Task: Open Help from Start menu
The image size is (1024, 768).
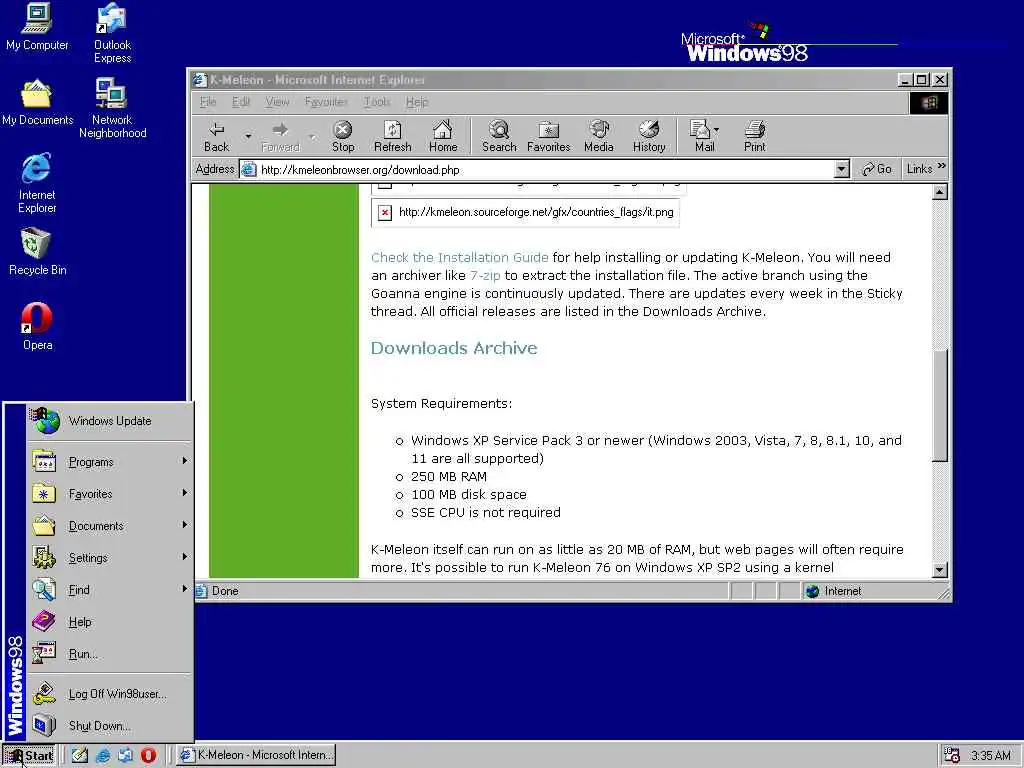Action: coord(110,622)
